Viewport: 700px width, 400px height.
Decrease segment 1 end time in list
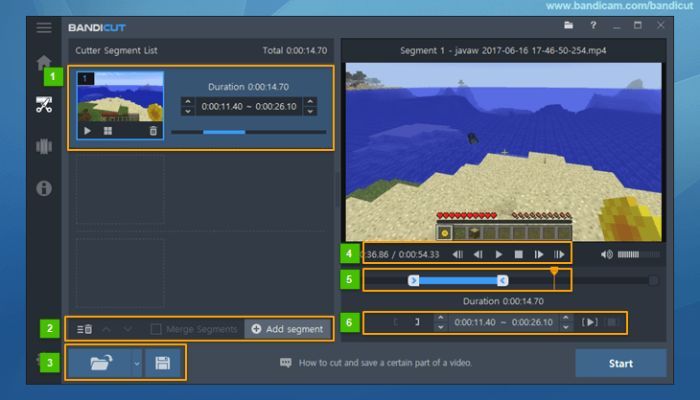click(x=310, y=111)
